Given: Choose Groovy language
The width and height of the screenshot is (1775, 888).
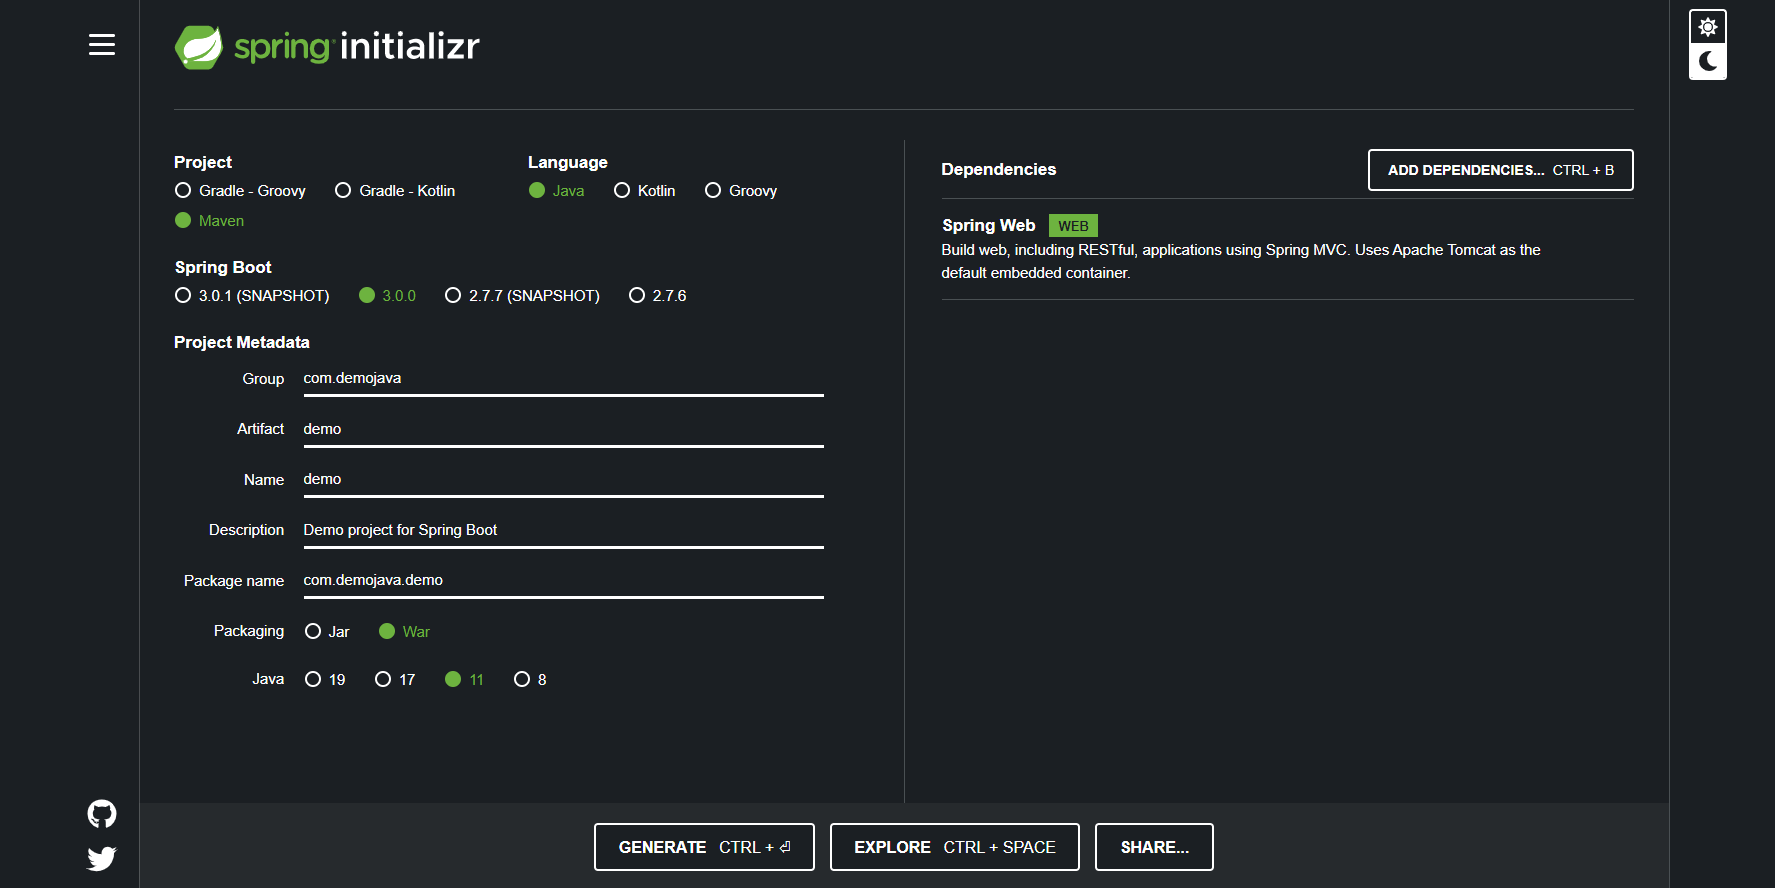Looking at the screenshot, I should click(741, 191).
